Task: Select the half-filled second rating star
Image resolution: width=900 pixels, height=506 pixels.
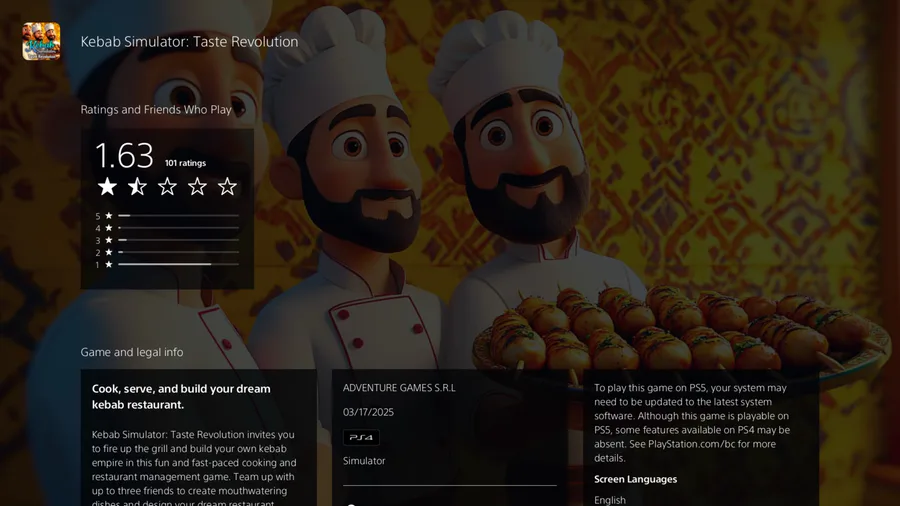Action: tap(137, 186)
